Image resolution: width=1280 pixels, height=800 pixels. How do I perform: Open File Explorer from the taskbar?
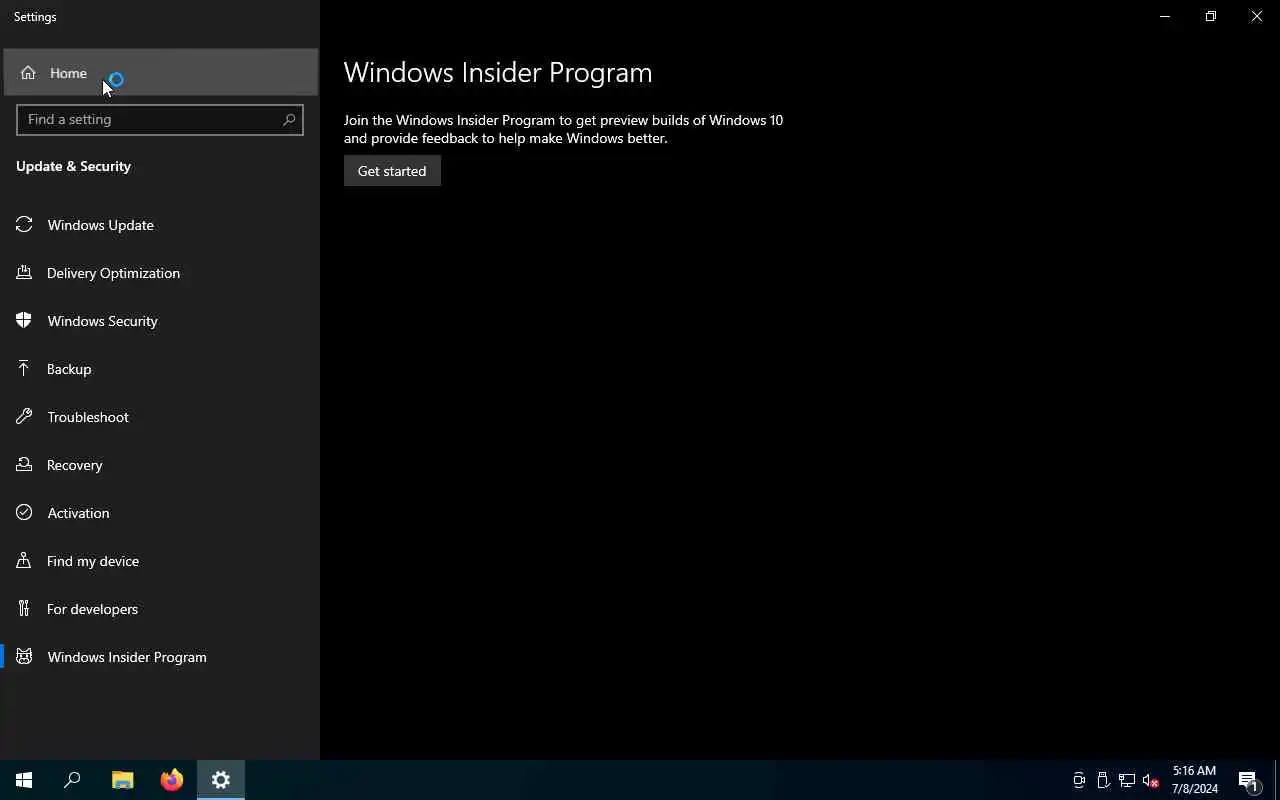[x=123, y=780]
